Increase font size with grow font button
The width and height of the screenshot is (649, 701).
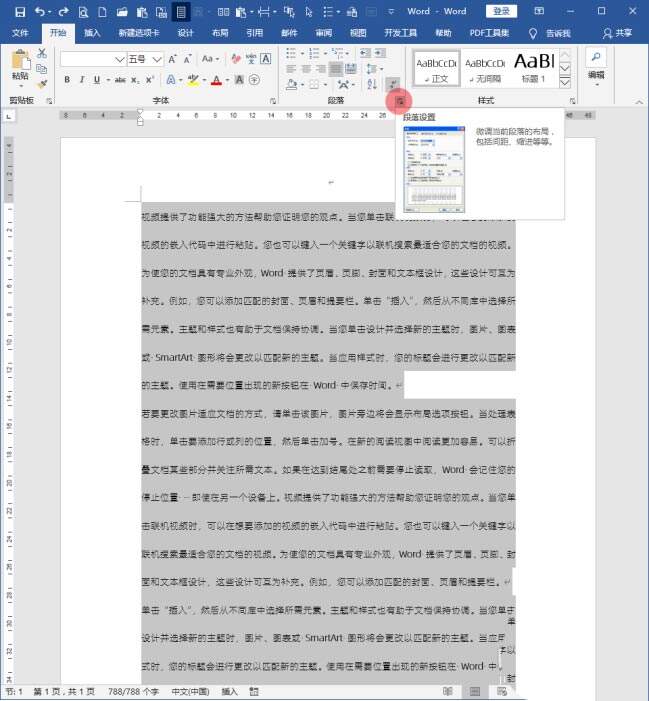[x=172, y=59]
